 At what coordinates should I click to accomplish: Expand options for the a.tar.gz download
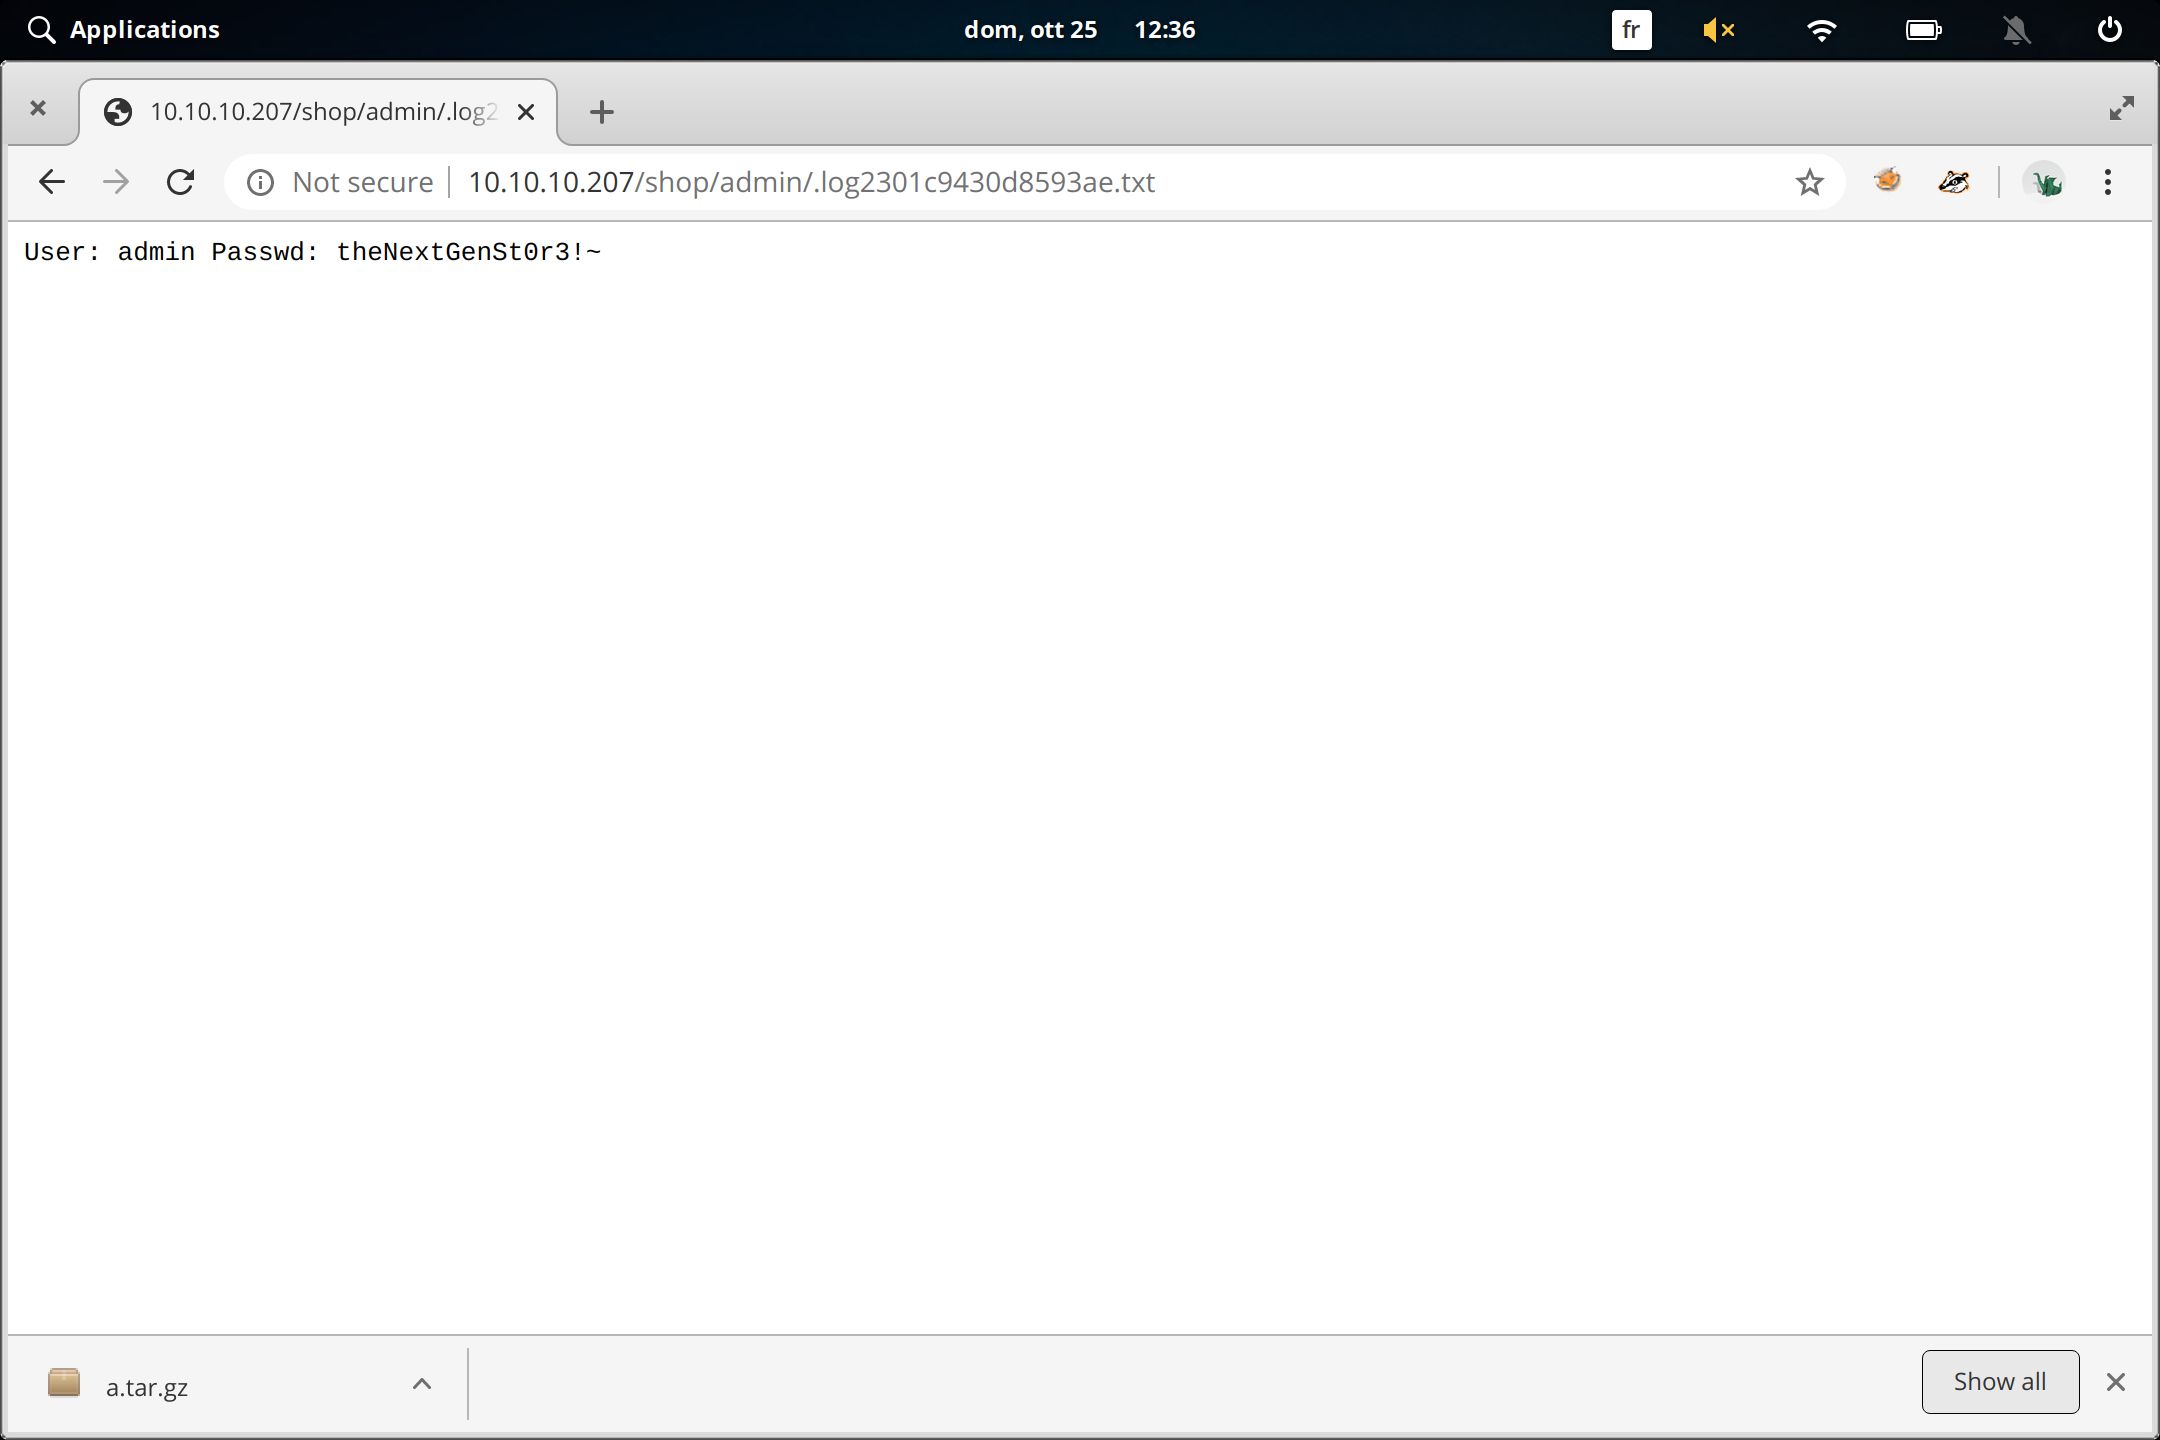click(422, 1384)
